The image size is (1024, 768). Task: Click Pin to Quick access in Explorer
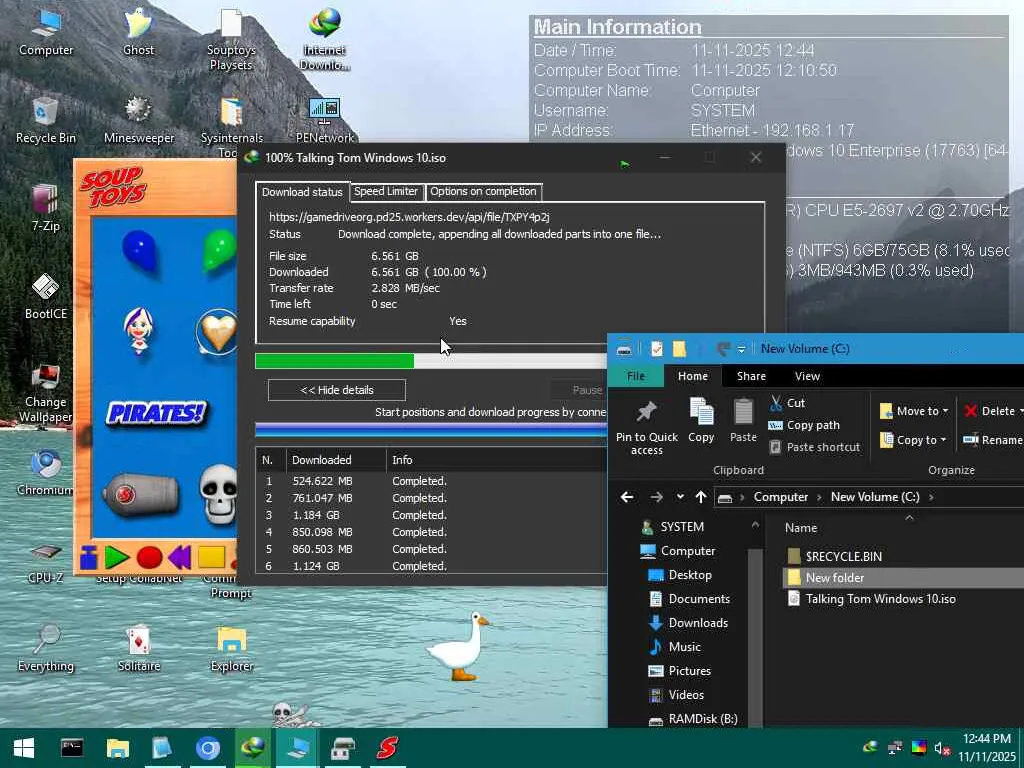(x=647, y=427)
